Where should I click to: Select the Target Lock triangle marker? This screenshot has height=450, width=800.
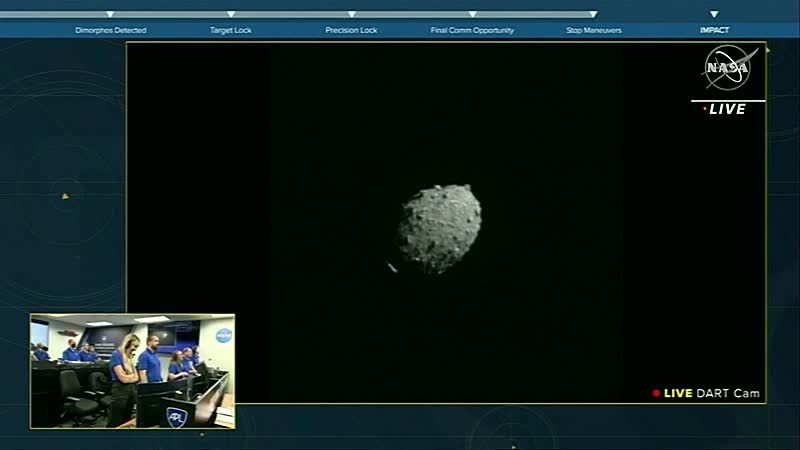231,15
